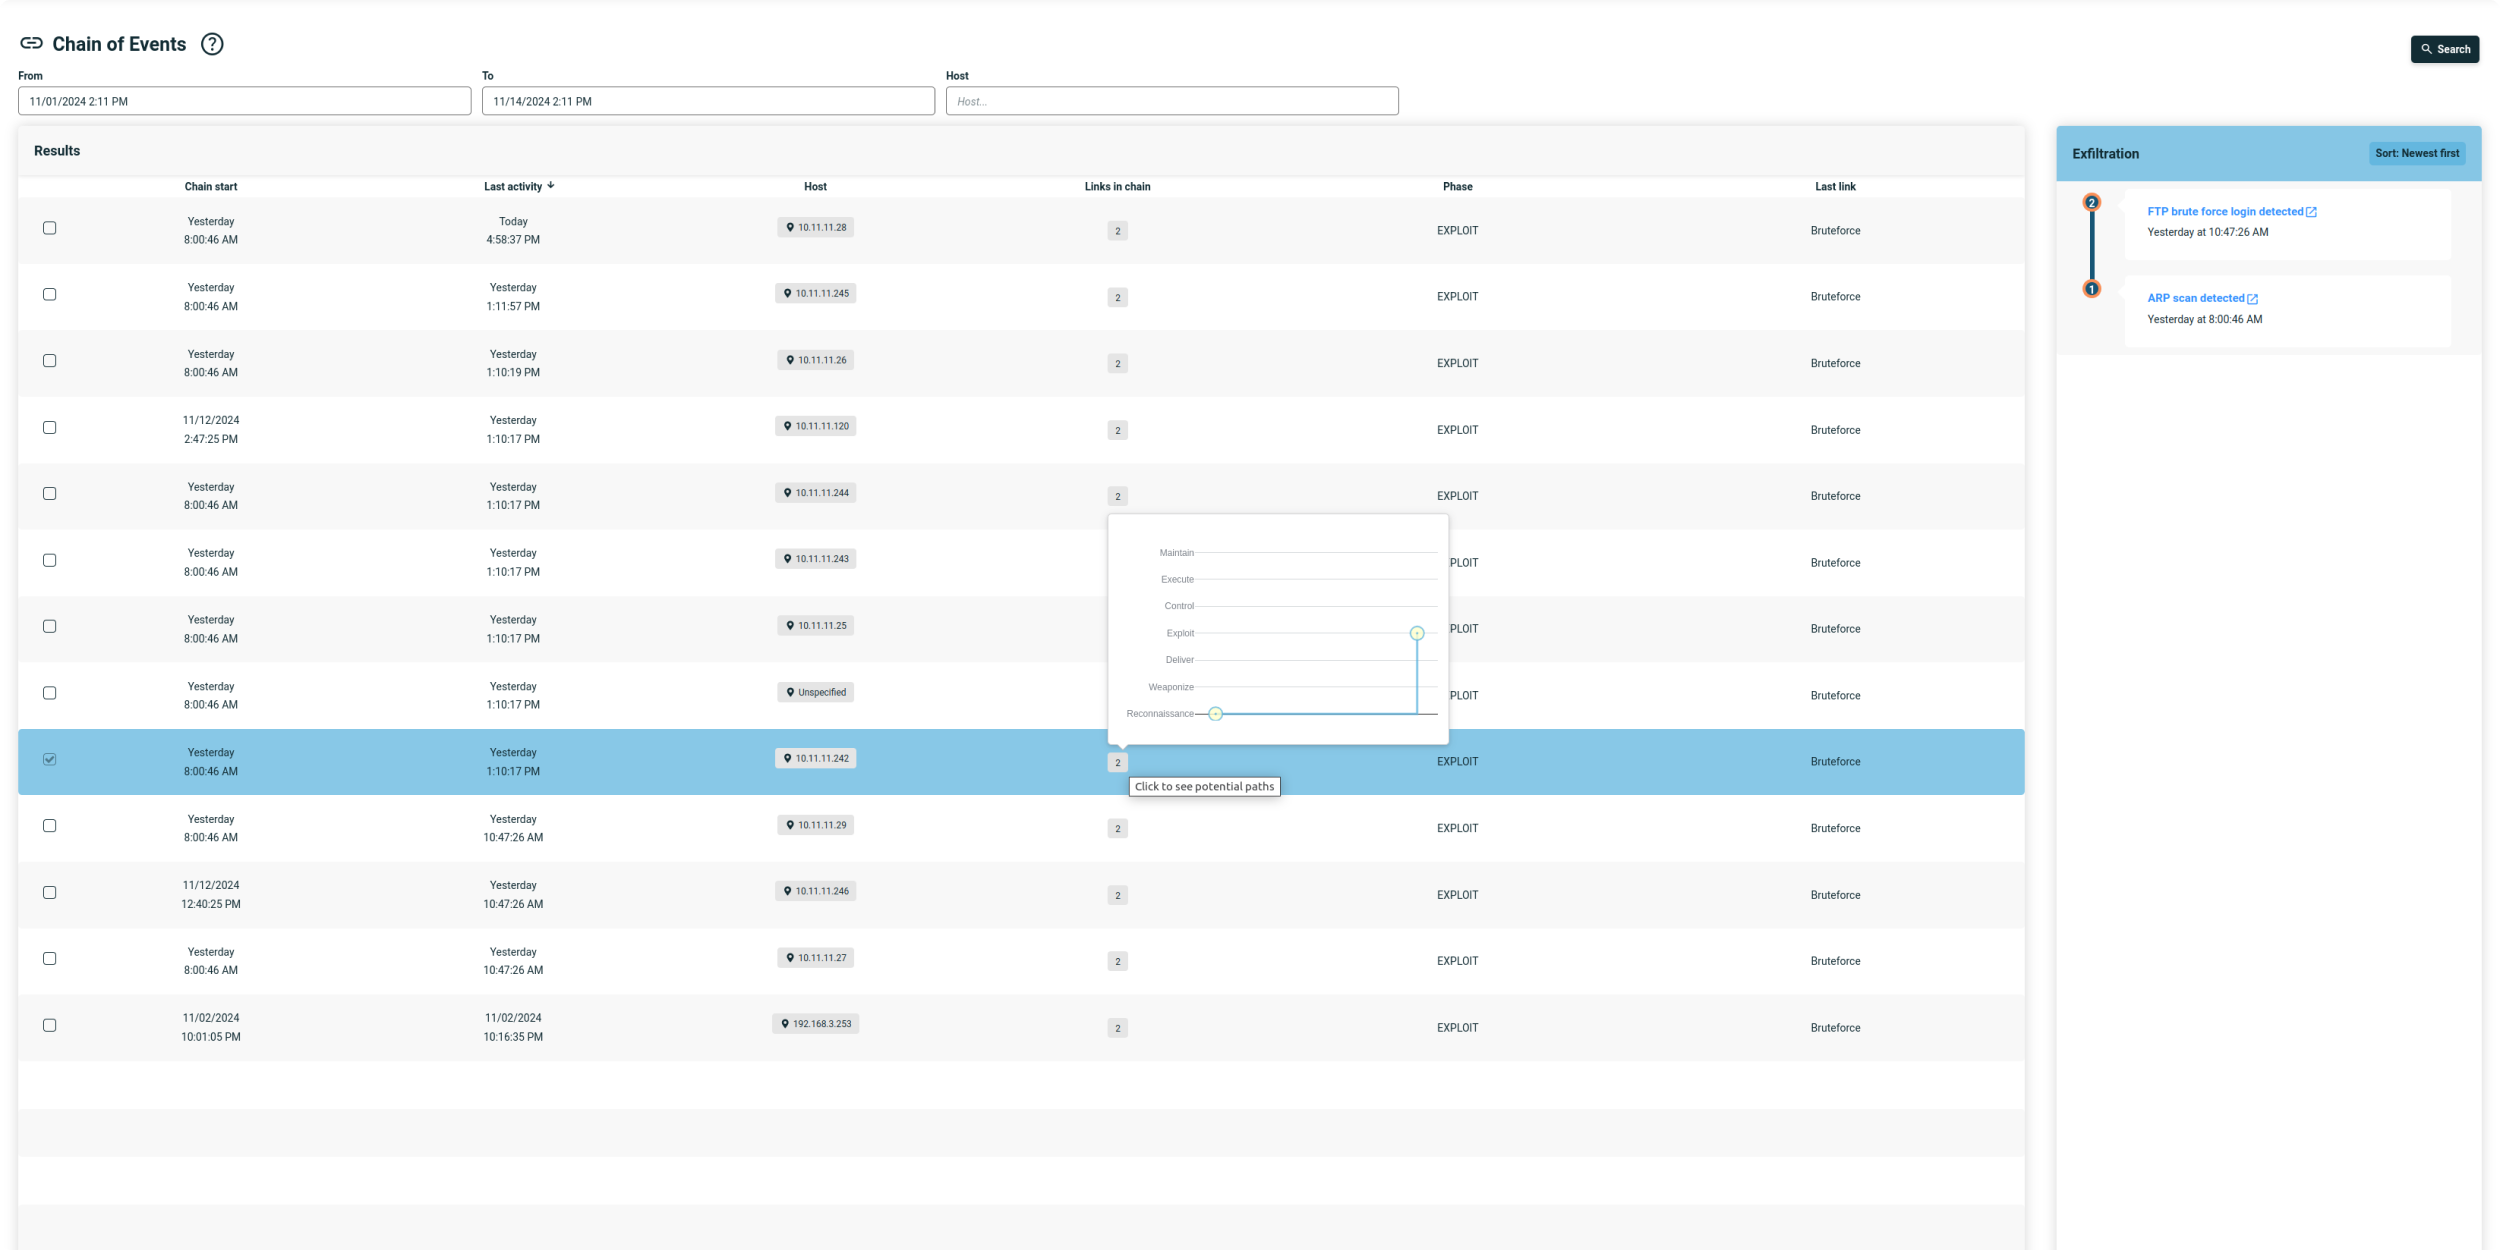Open FTP brute force login detected link
Image resolution: width=2500 pixels, height=1250 pixels.
[x=2224, y=212]
